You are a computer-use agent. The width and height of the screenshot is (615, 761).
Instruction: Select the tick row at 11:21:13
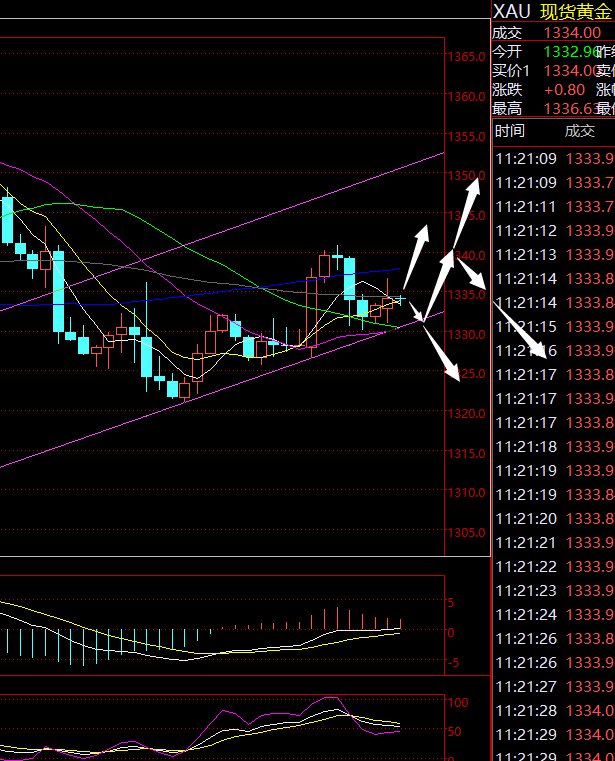554,255
